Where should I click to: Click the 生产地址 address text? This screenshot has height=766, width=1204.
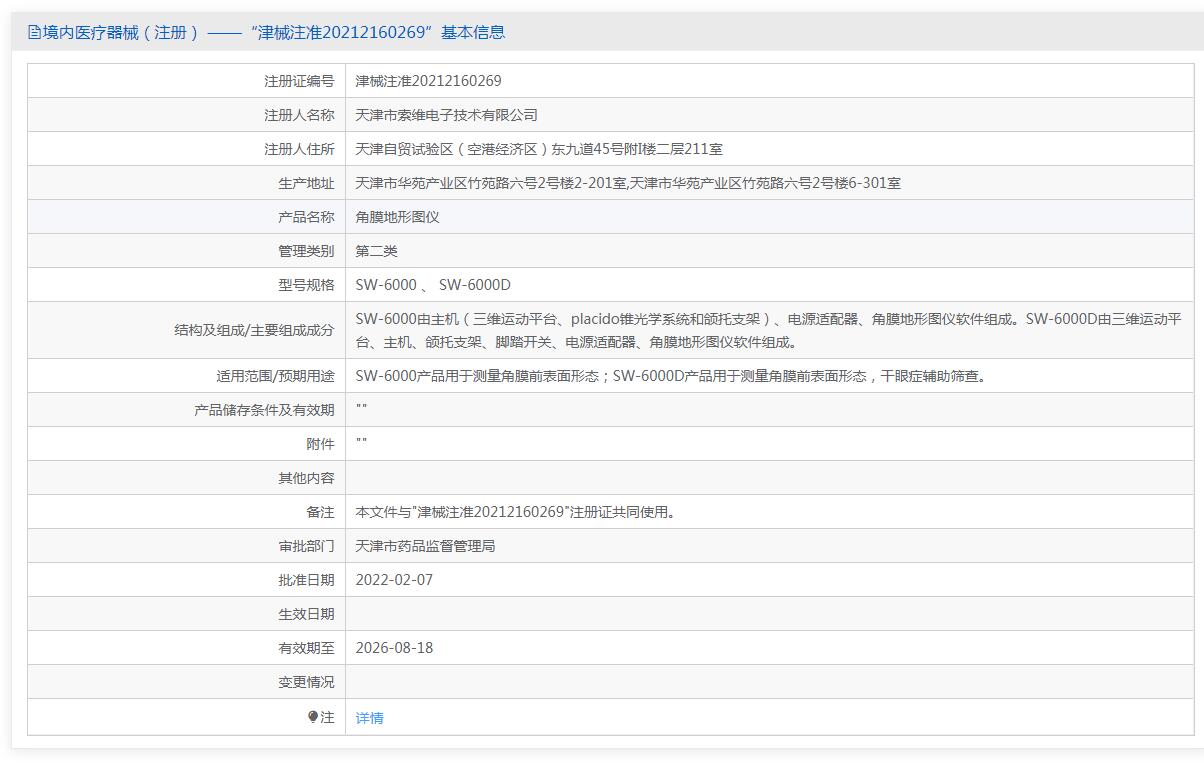click(628, 183)
